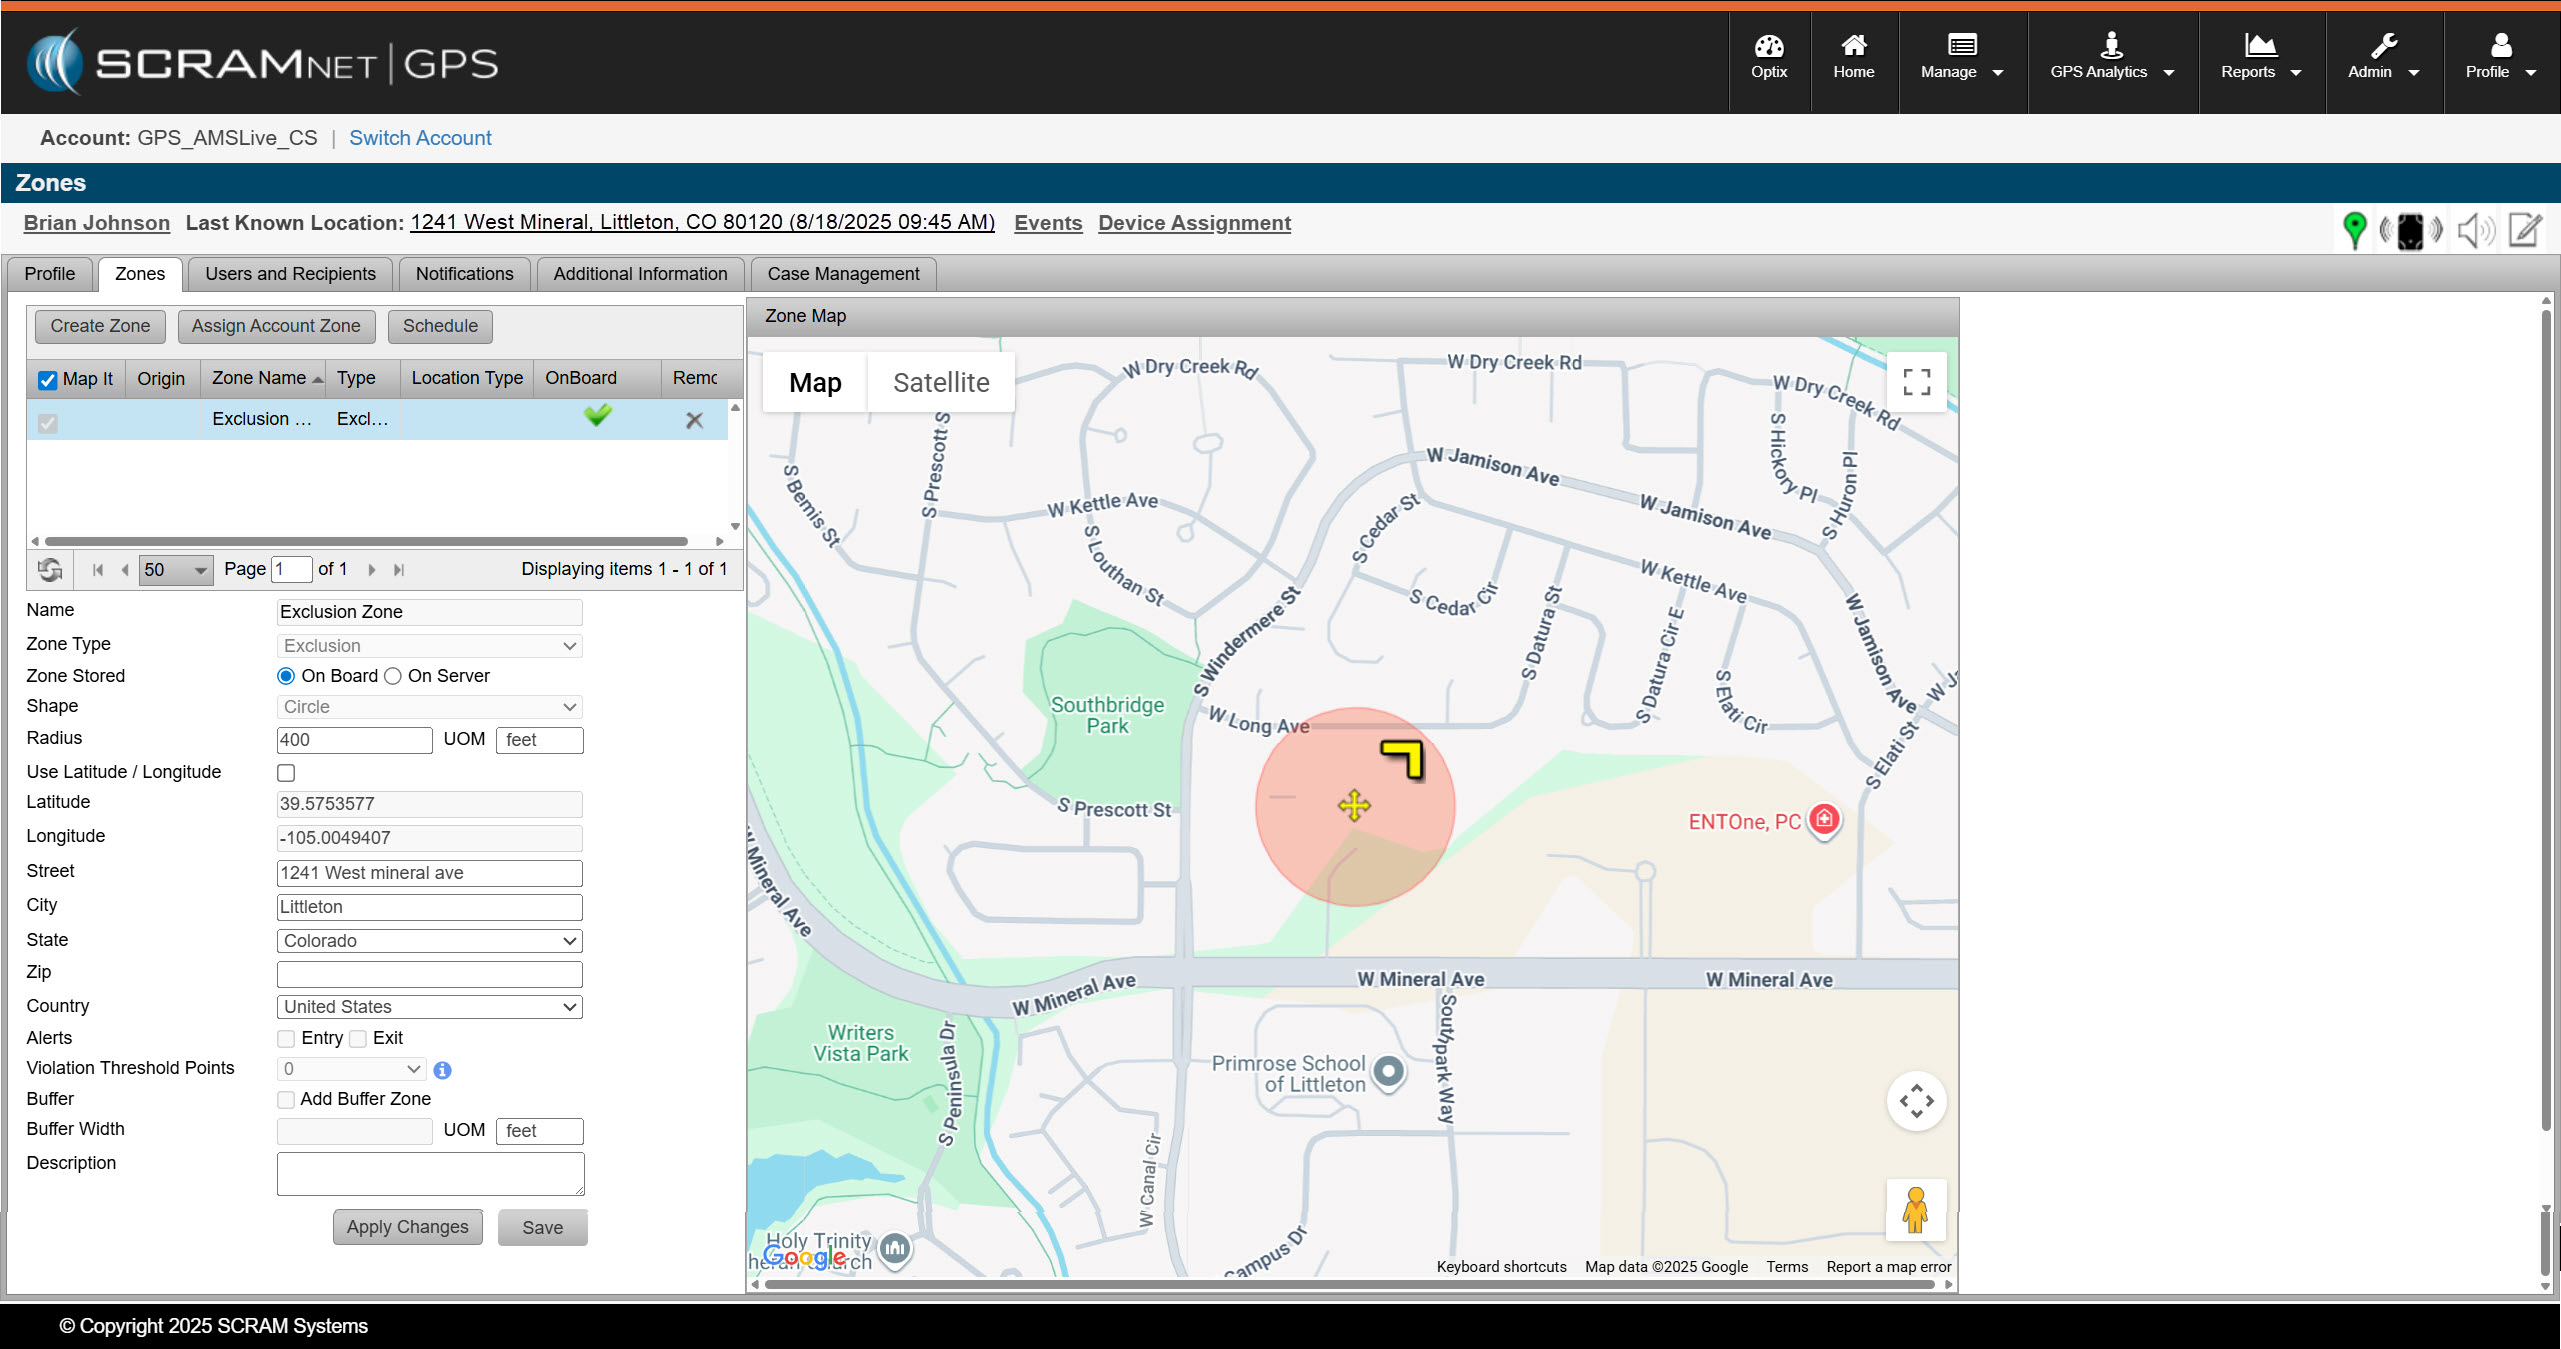Uncheck the Map It header checkbox
Image resolution: width=2561 pixels, height=1349 pixels.
click(47, 380)
